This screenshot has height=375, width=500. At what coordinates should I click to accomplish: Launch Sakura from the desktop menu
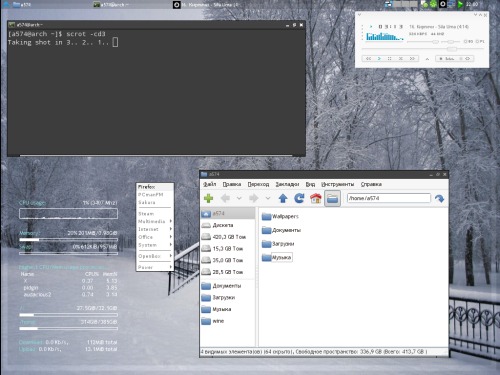point(155,202)
